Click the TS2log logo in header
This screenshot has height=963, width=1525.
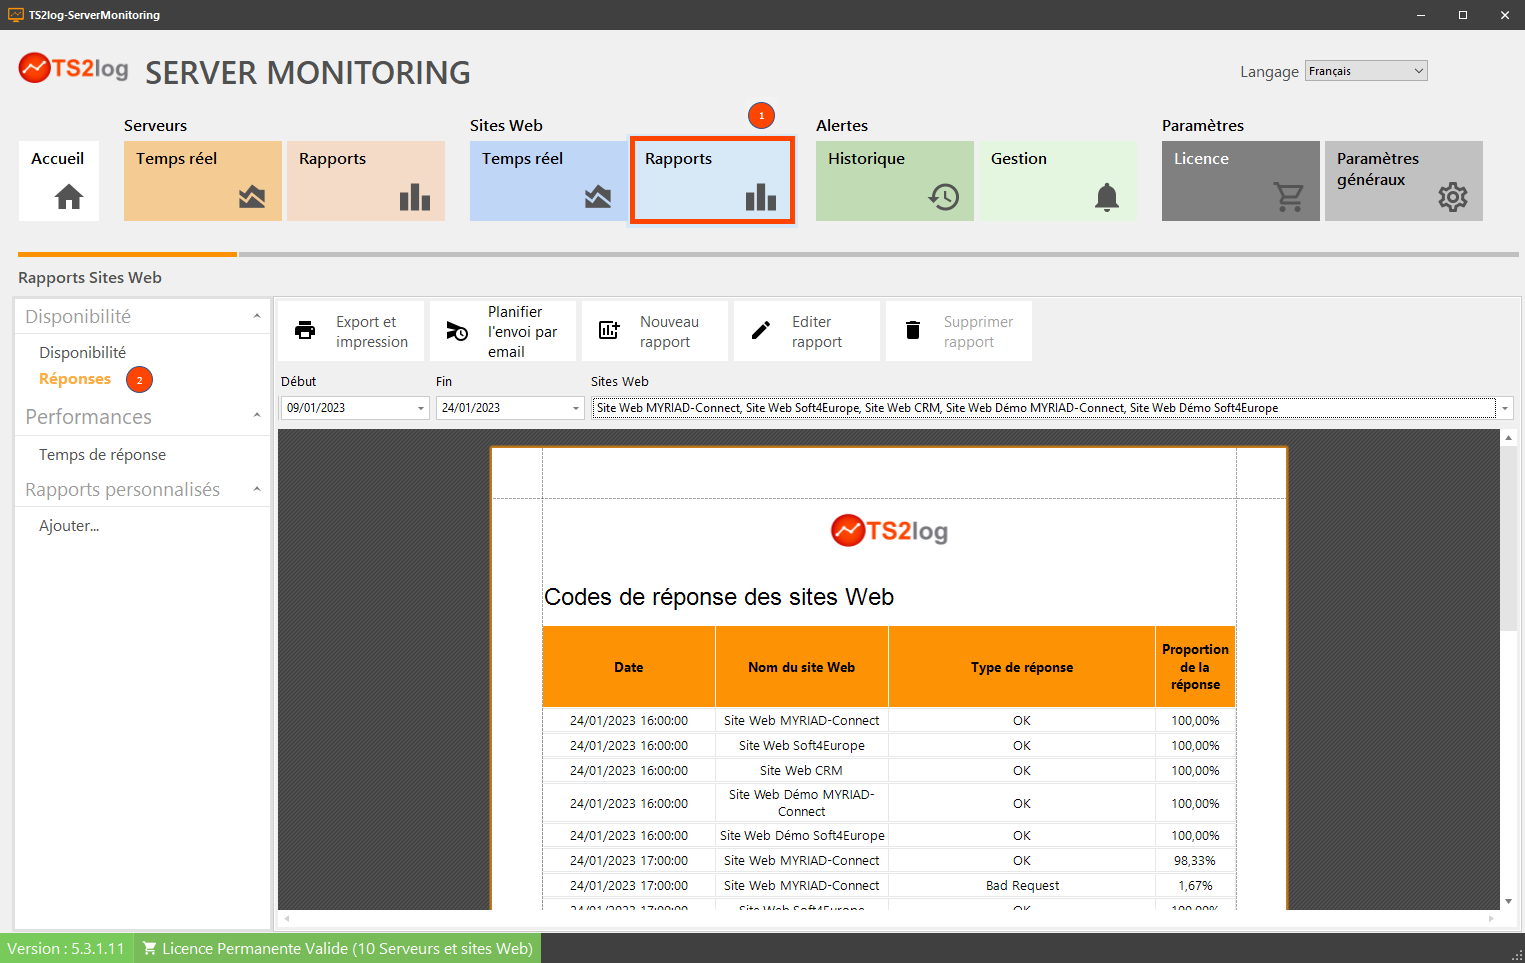point(74,68)
